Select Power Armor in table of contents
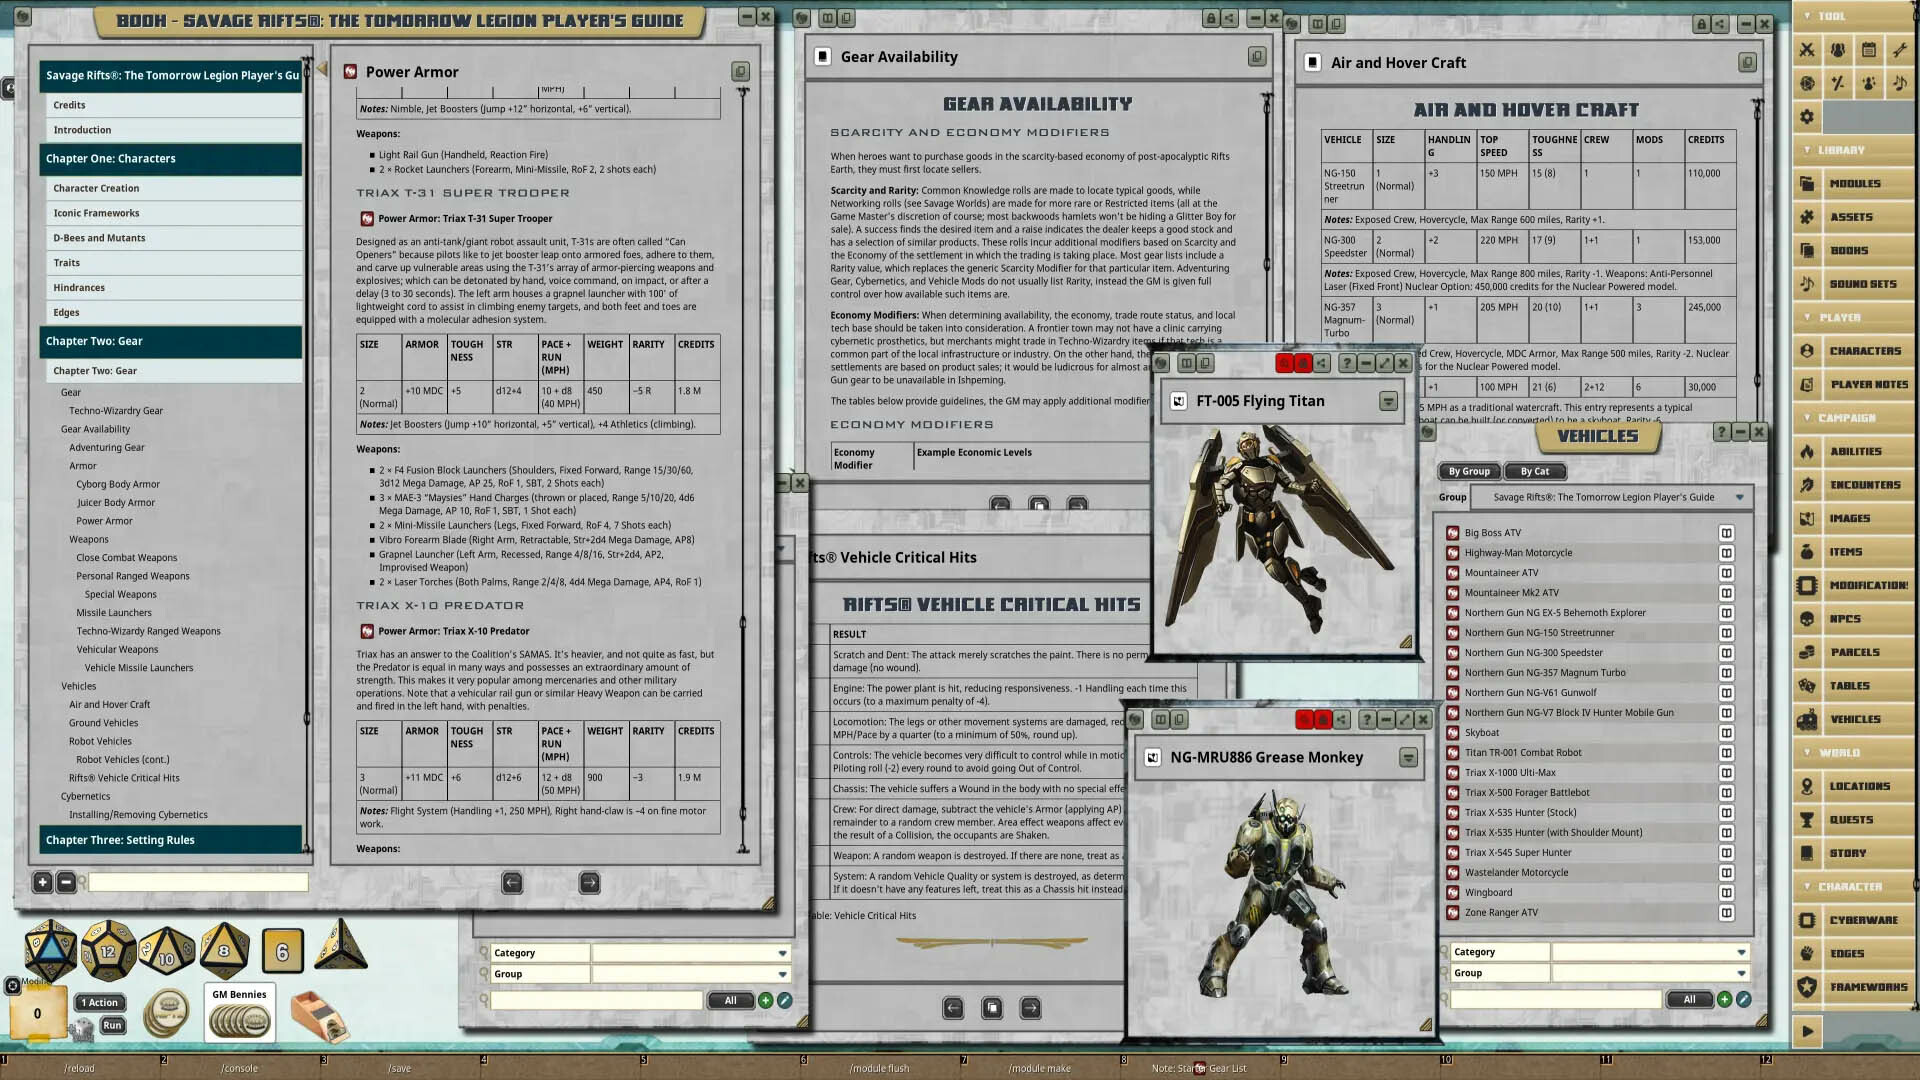 (104, 521)
